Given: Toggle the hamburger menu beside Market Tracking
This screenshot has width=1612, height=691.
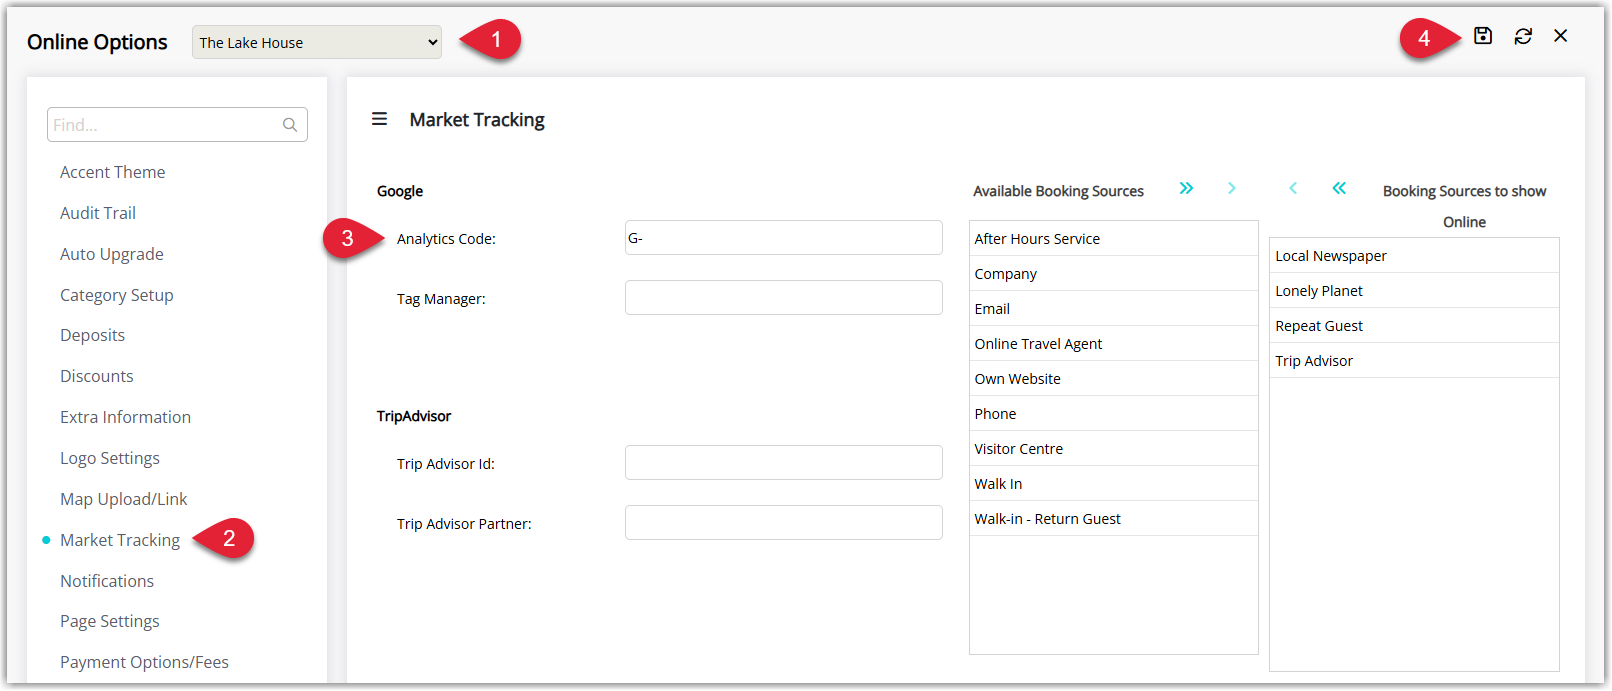Looking at the screenshot, I should click(379, 119).
